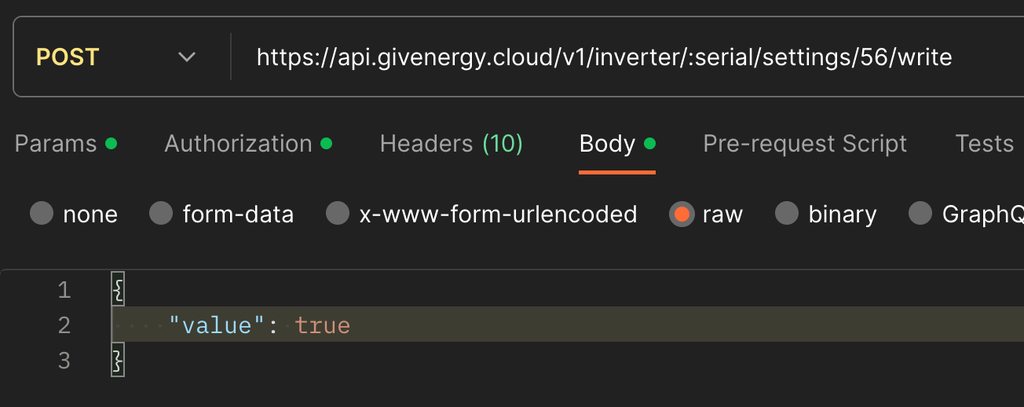Click the closing brace on line 3
This screenshot has height=407, width=1024.
tap(118, 360)
